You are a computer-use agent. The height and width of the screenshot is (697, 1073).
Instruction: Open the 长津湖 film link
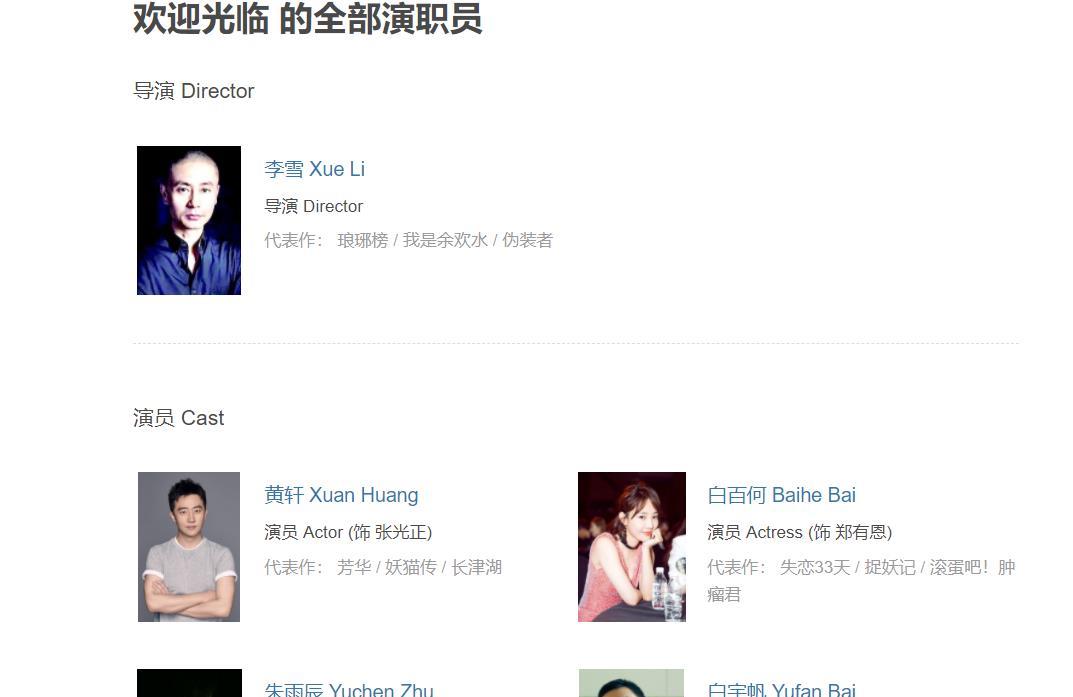tap(476, 567)
